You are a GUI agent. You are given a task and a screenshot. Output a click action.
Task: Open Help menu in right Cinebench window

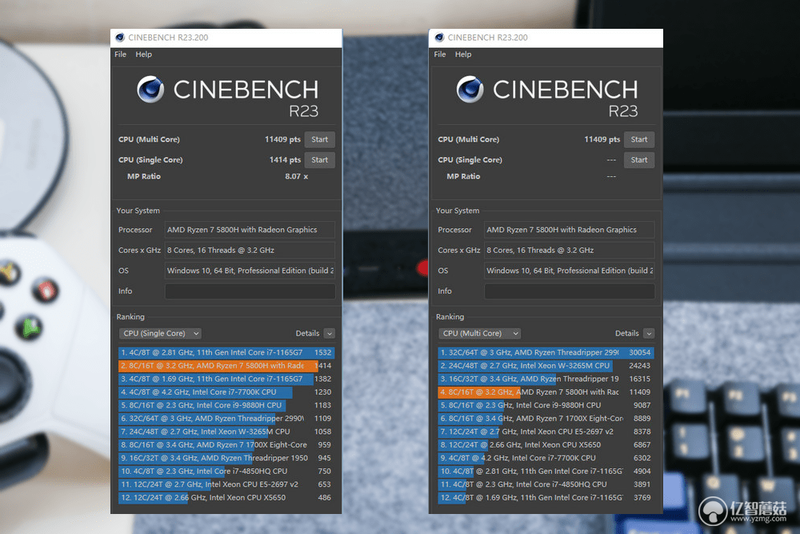coord(463,54)
